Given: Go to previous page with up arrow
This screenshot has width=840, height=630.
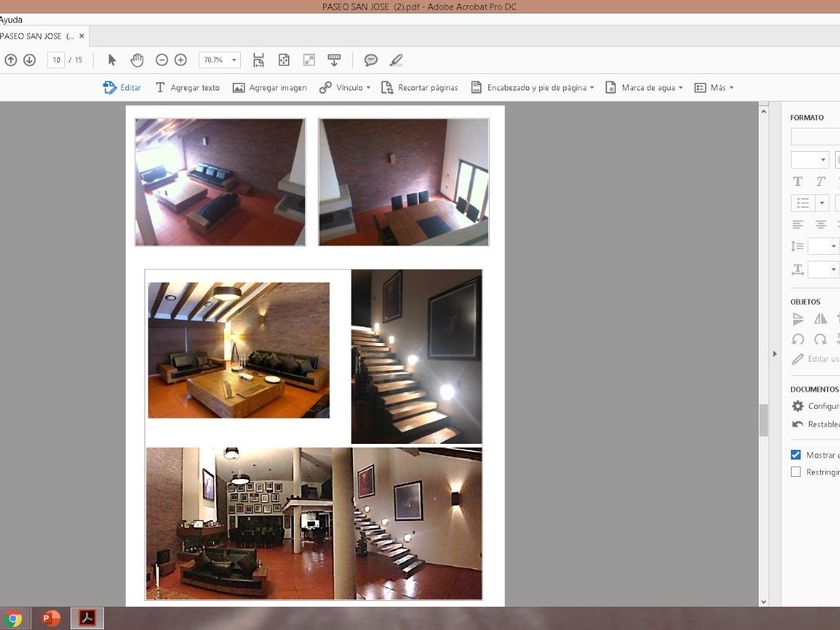Looking at the screenshot, I should pos(11,60).
